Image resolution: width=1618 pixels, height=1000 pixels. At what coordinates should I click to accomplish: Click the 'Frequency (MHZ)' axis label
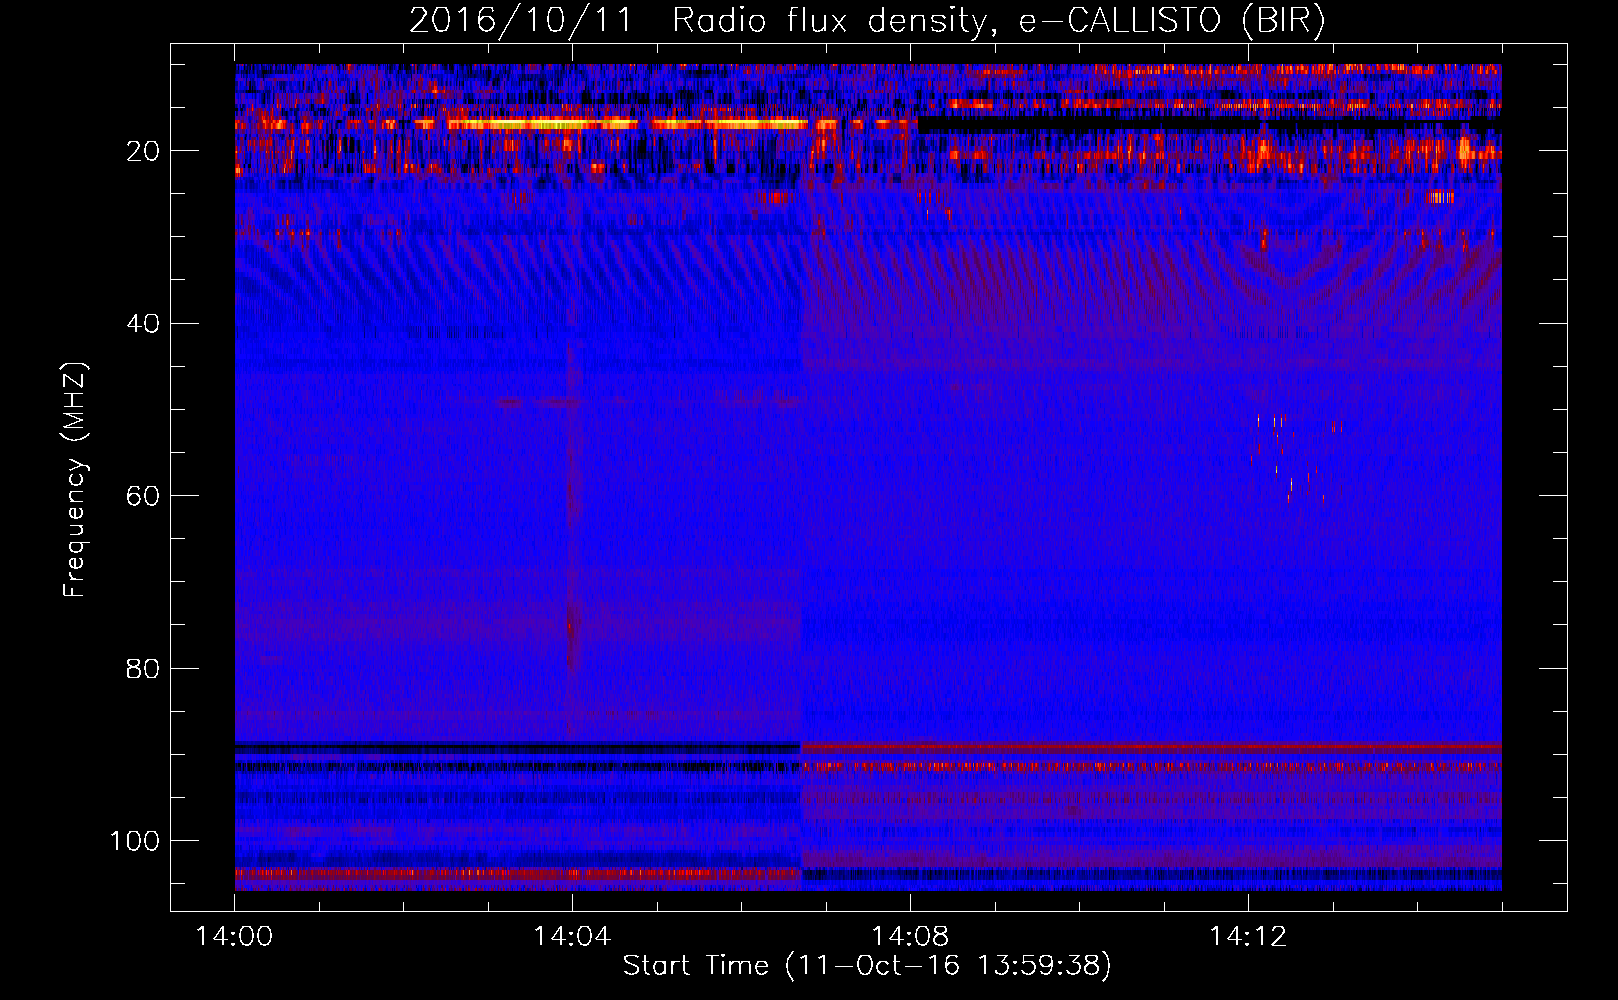[x=76, y=479]
